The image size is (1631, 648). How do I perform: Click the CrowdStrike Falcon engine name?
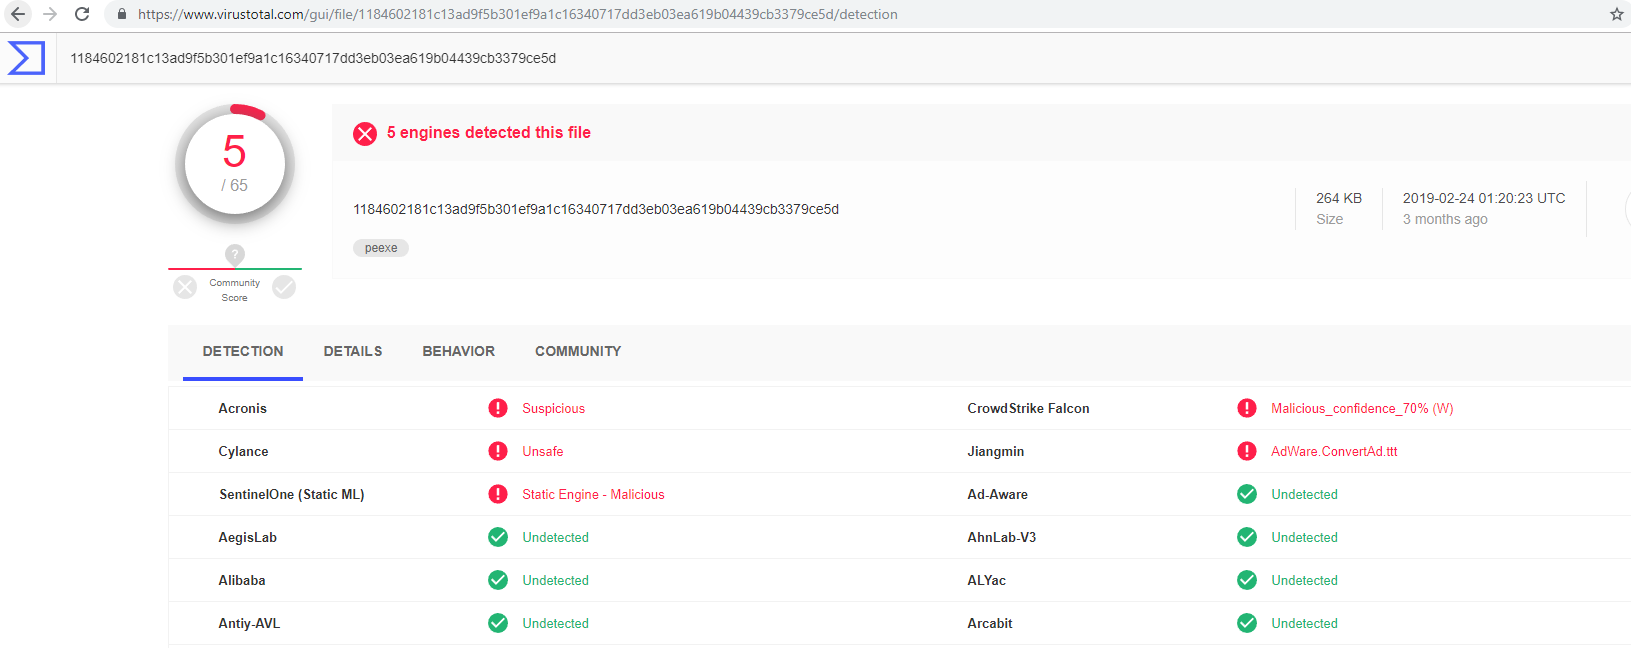pos(1028,408)
